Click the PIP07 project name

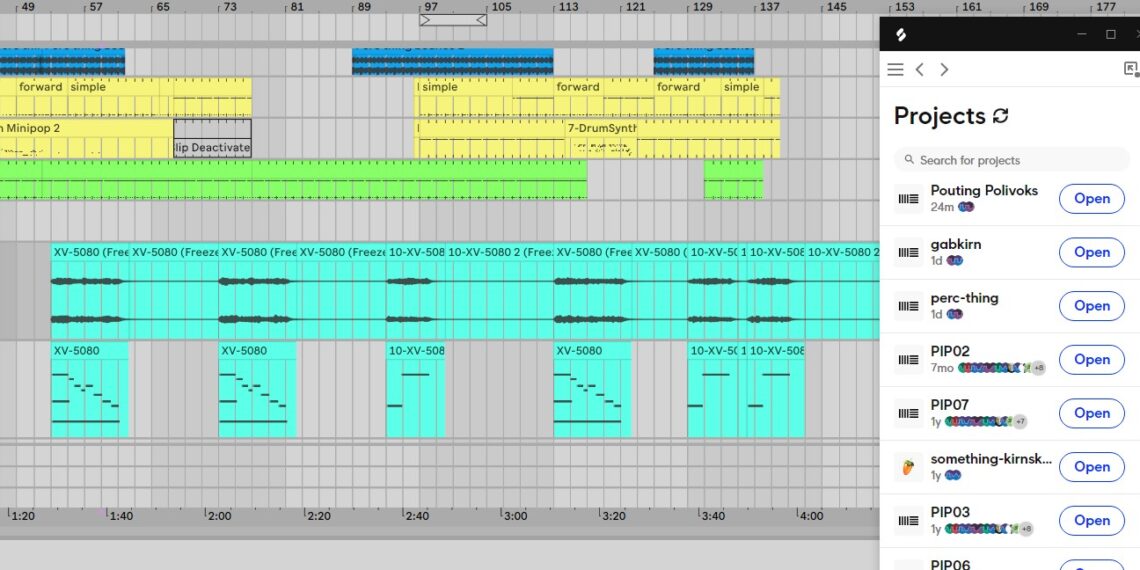(x=950, y=405)
